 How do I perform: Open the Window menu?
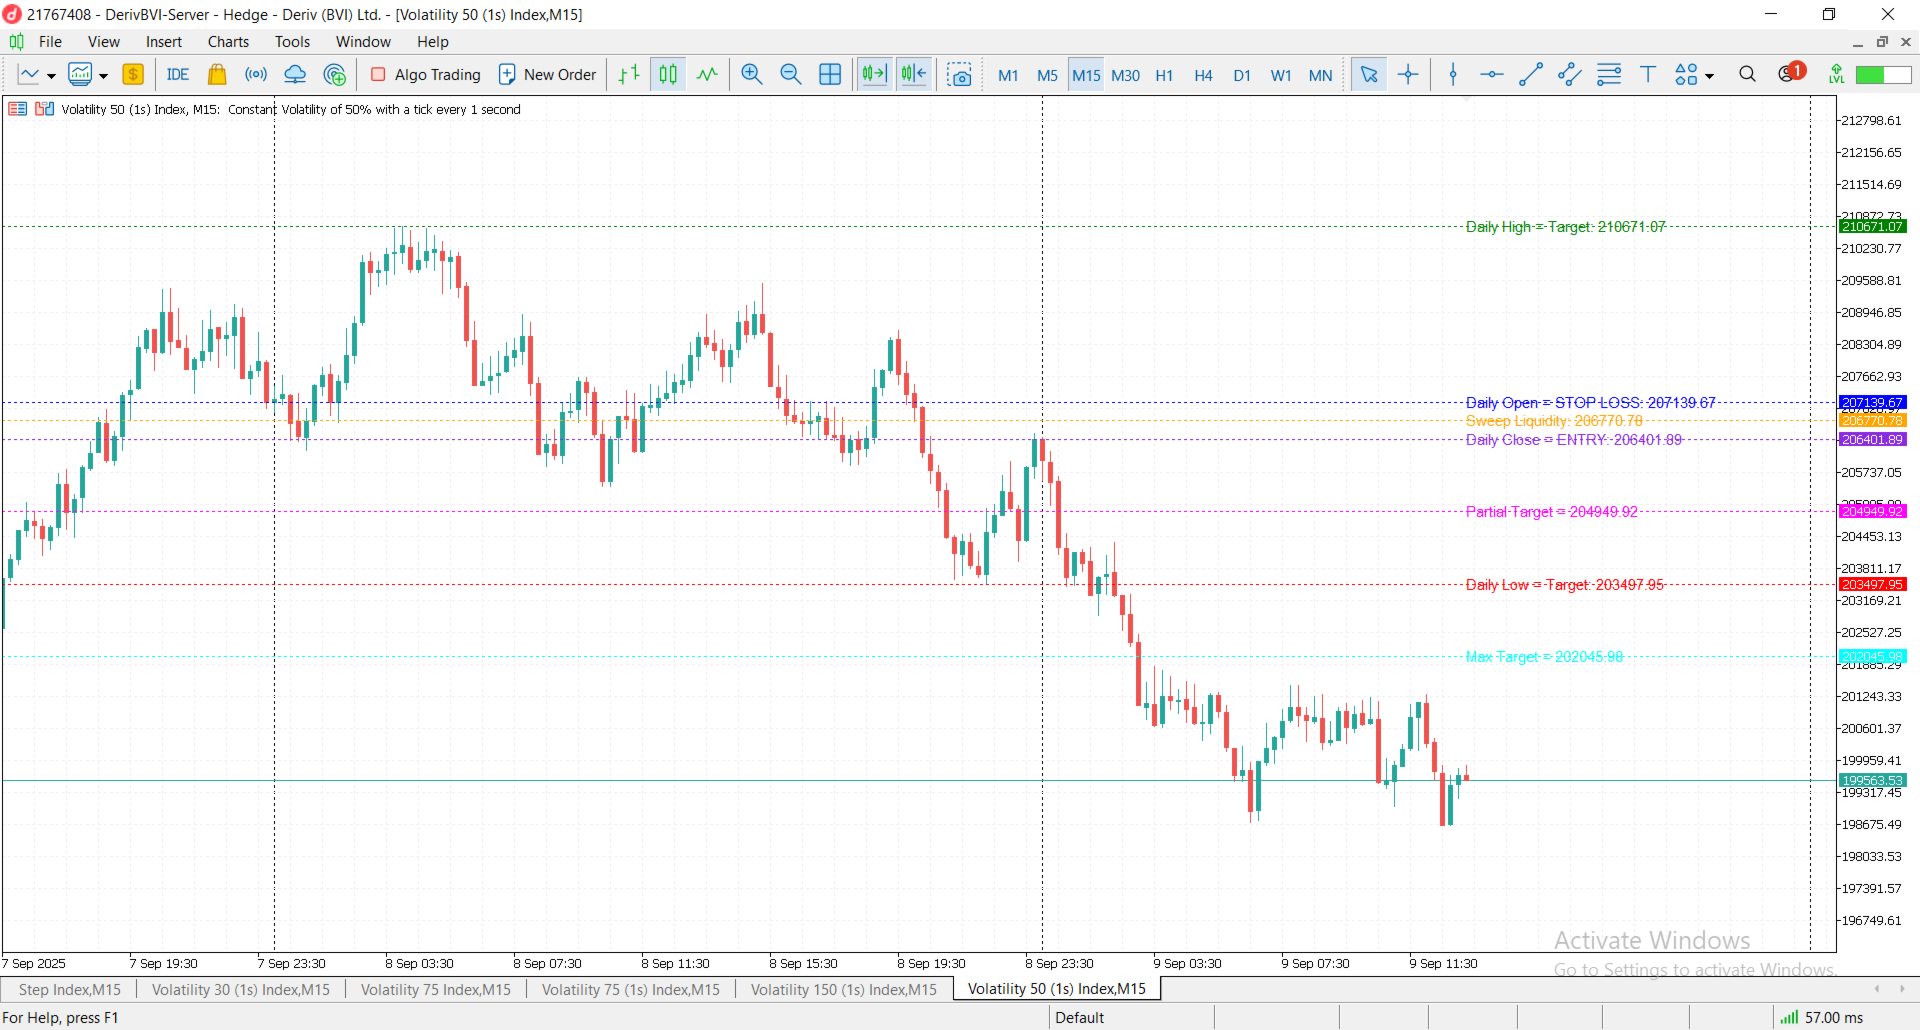(x=363, y=42)
